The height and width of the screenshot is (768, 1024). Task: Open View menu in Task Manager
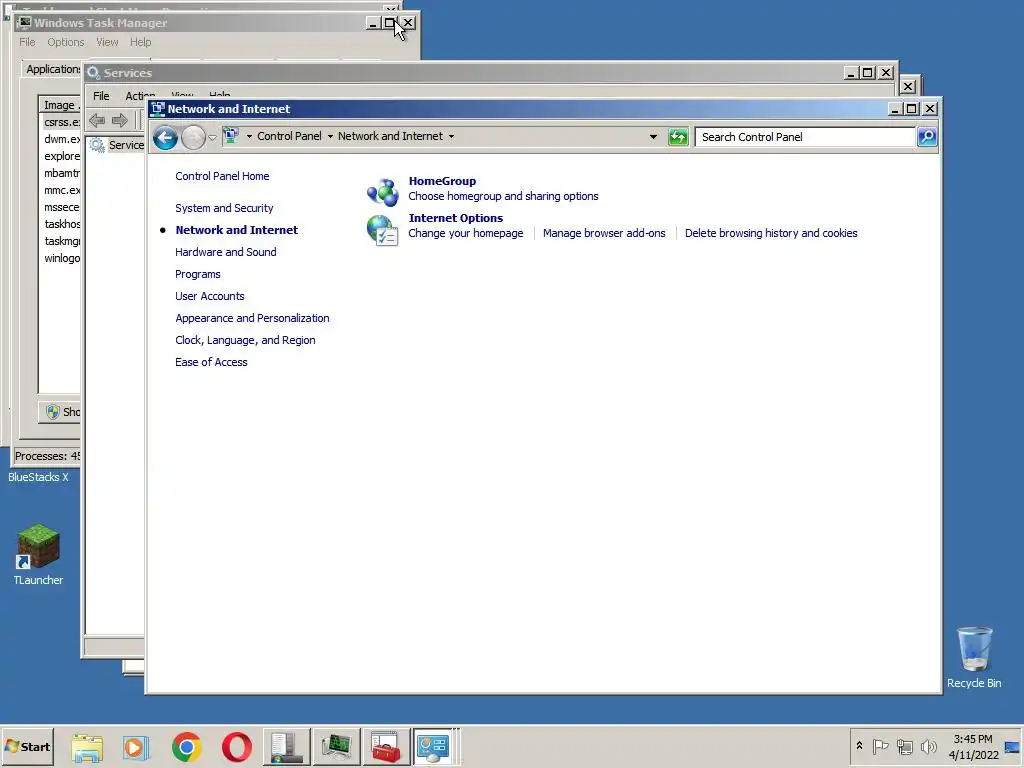[107, 42]
